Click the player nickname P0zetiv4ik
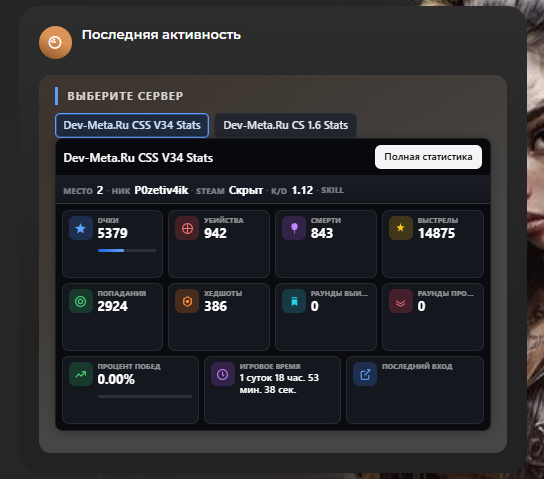 click(x=161, y=190)
